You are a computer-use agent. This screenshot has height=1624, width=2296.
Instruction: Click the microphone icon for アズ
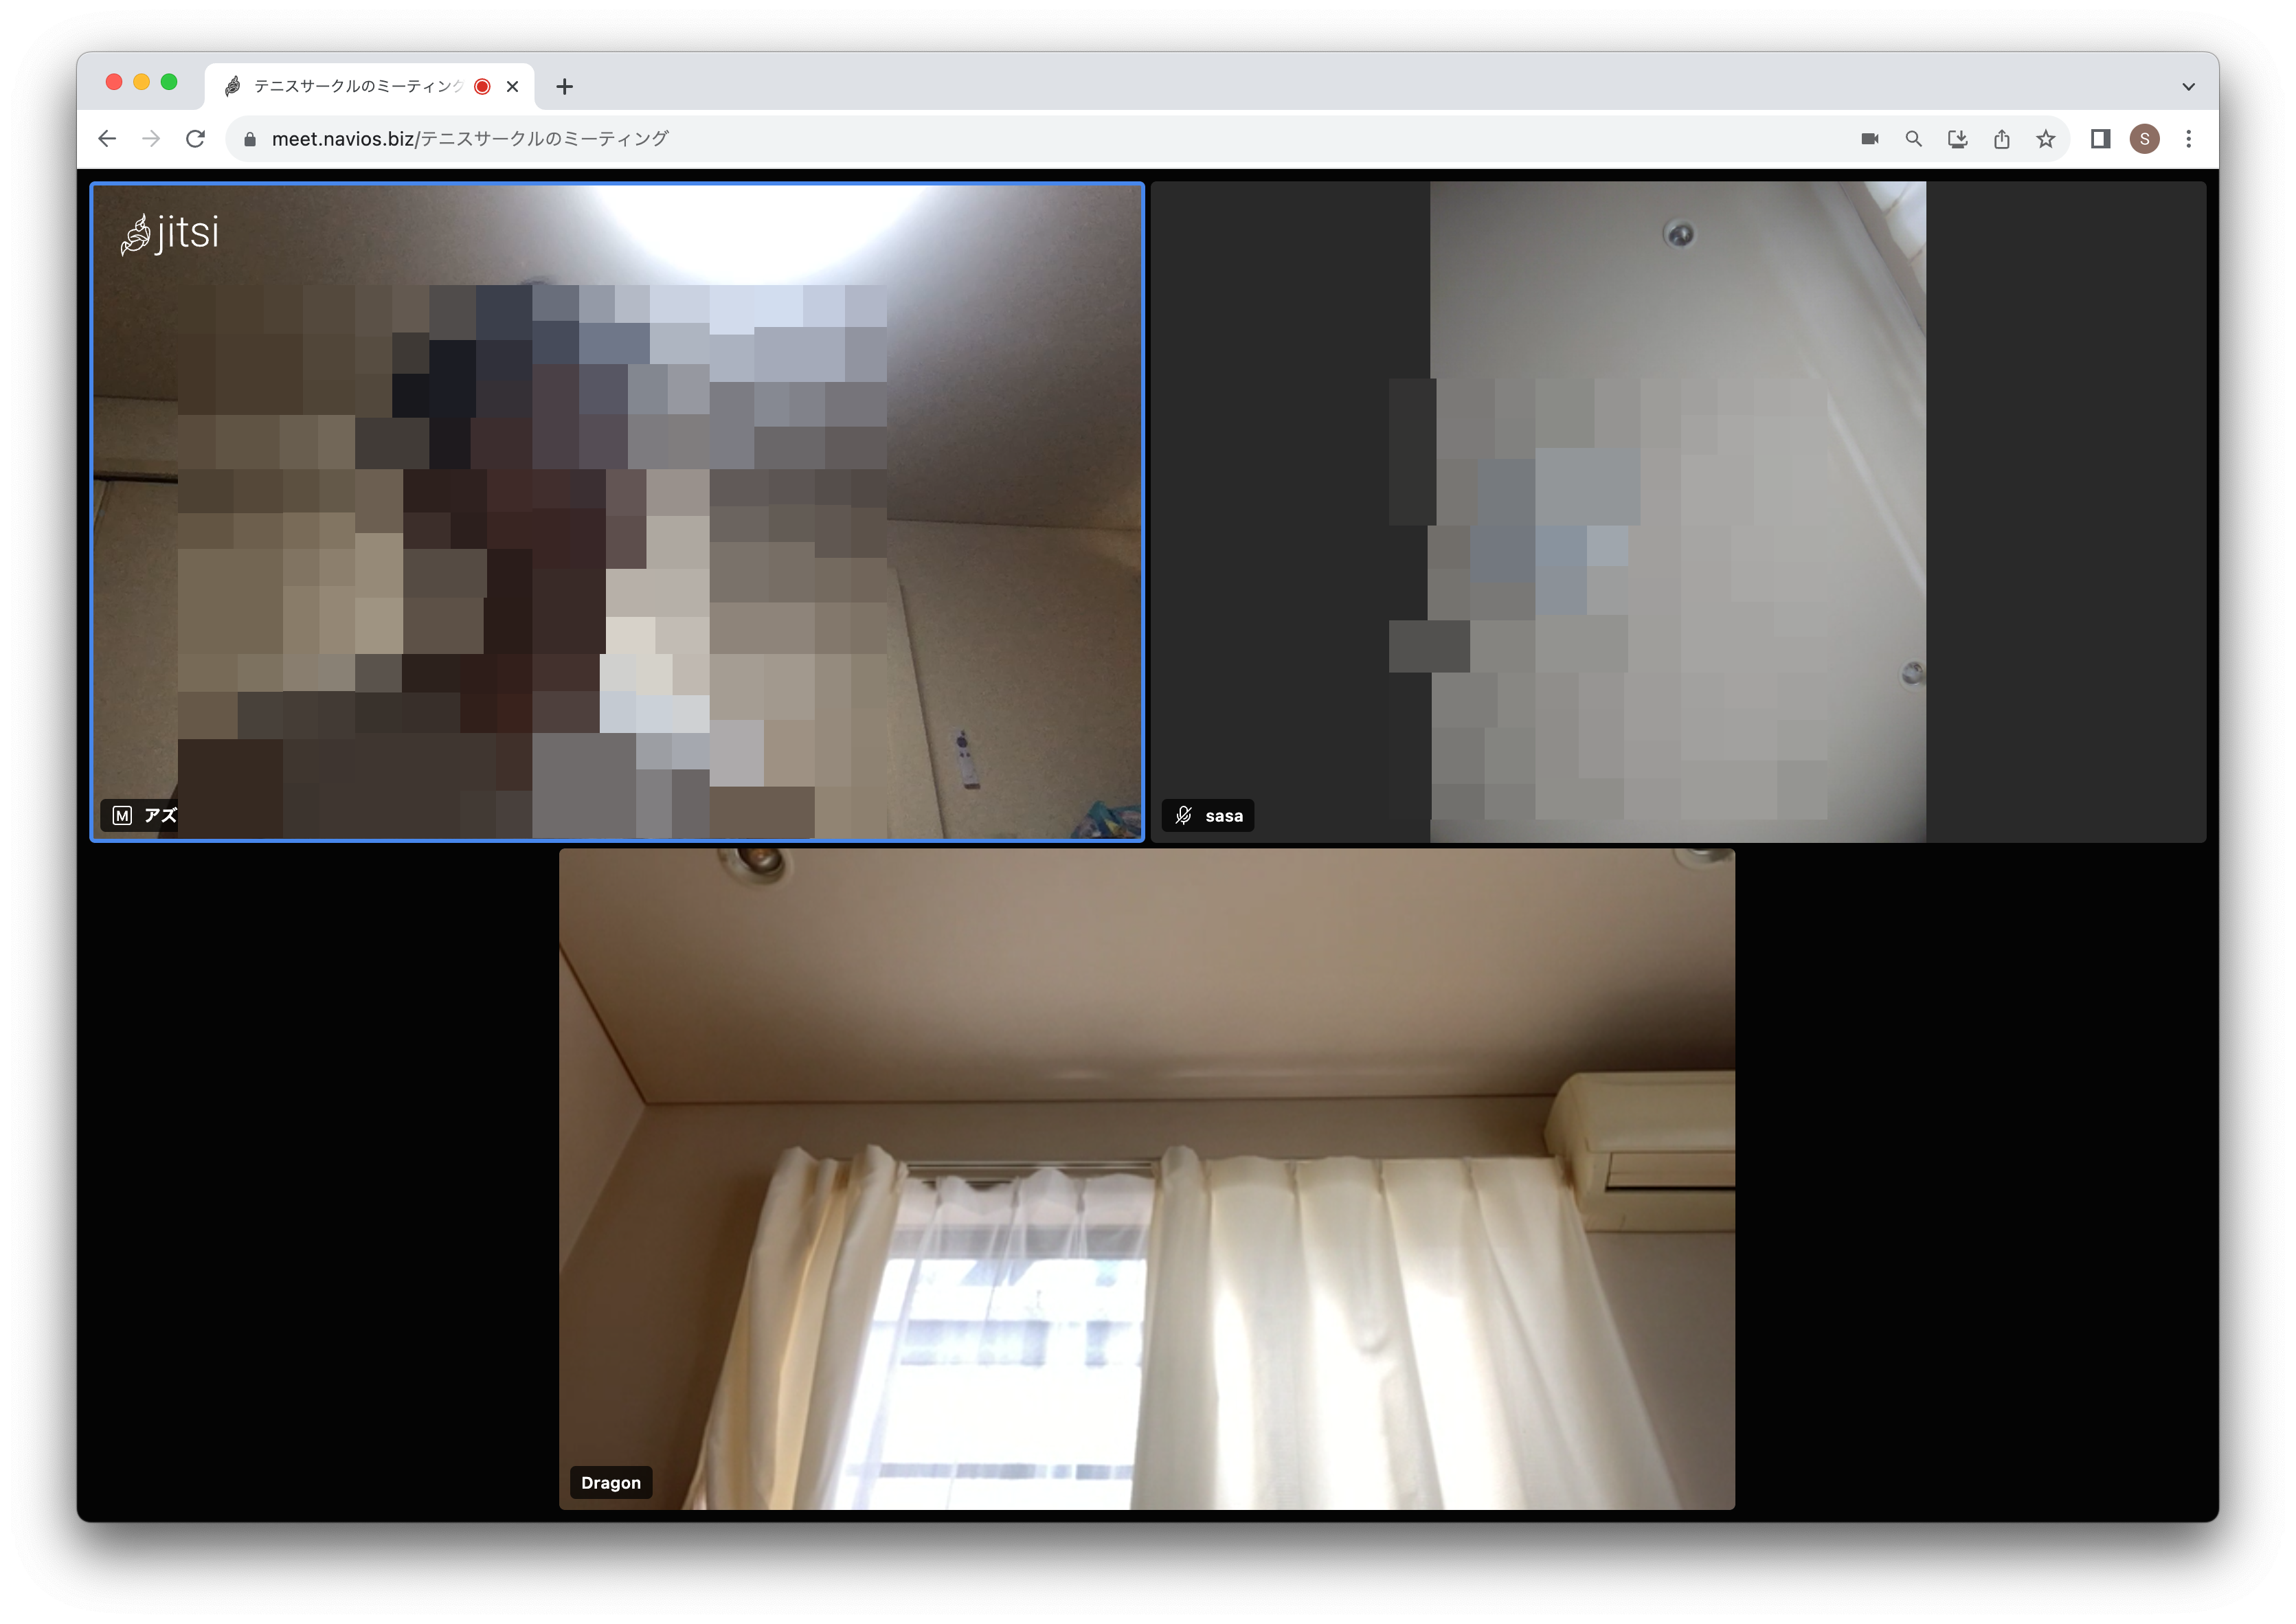click(125, 814)
